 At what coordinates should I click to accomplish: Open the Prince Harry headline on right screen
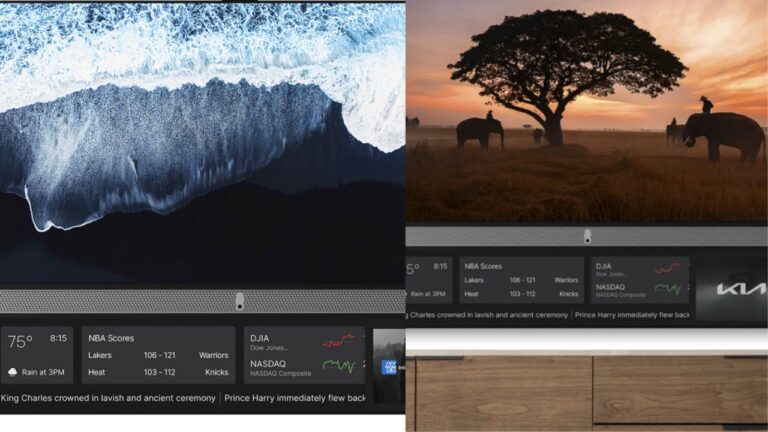[x=632, y=315]
